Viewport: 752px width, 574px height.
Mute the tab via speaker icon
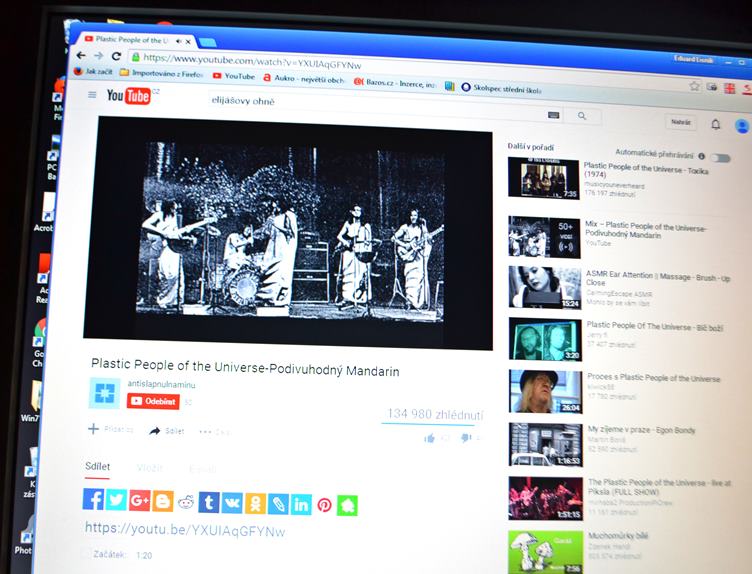178,41
